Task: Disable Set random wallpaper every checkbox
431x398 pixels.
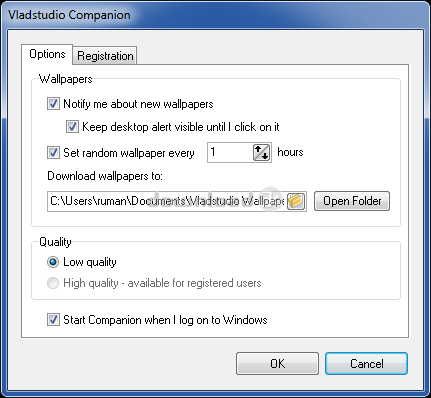Action: point(53,153)
